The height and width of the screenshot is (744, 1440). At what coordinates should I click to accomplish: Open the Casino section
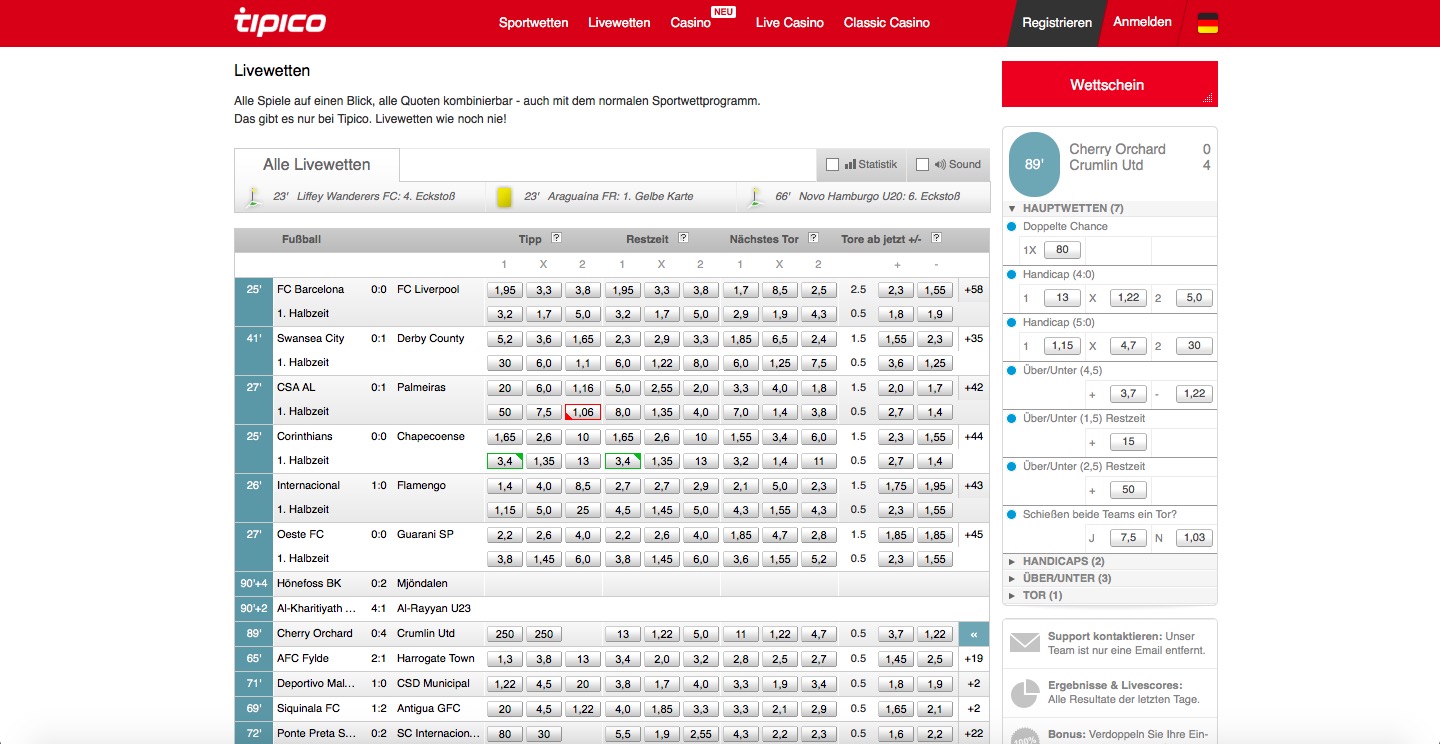tap(691, 23)
